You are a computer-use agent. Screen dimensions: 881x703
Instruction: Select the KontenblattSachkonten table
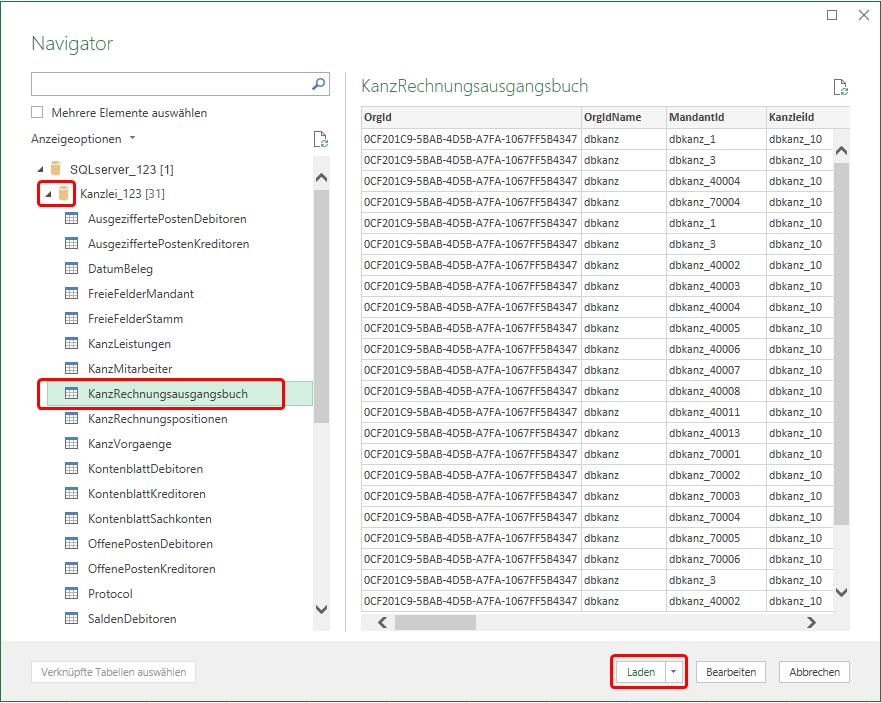coord(149,519)
